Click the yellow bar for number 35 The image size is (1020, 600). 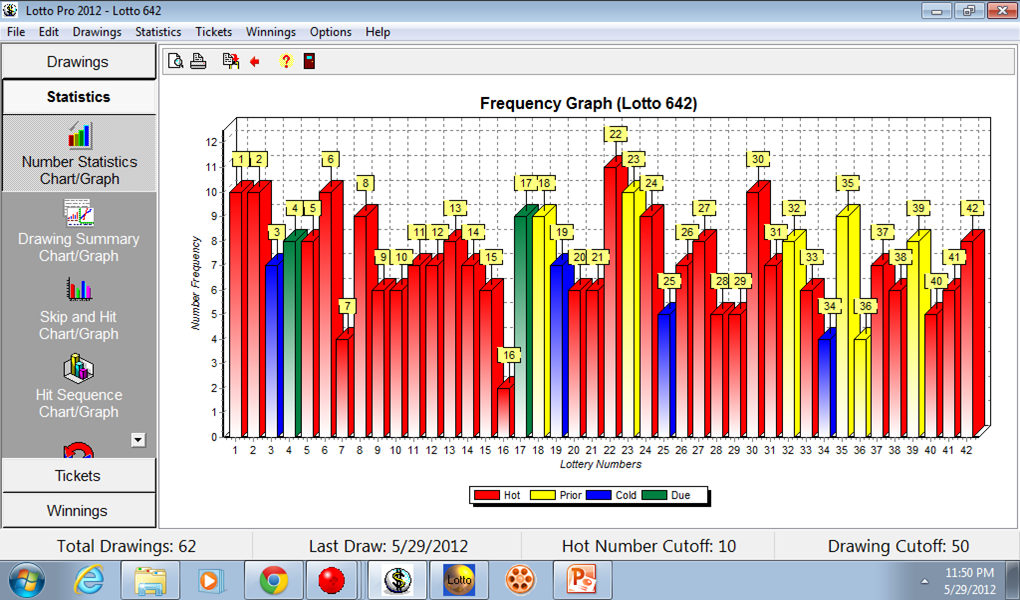pyautogui.click(x=846, y=322)
